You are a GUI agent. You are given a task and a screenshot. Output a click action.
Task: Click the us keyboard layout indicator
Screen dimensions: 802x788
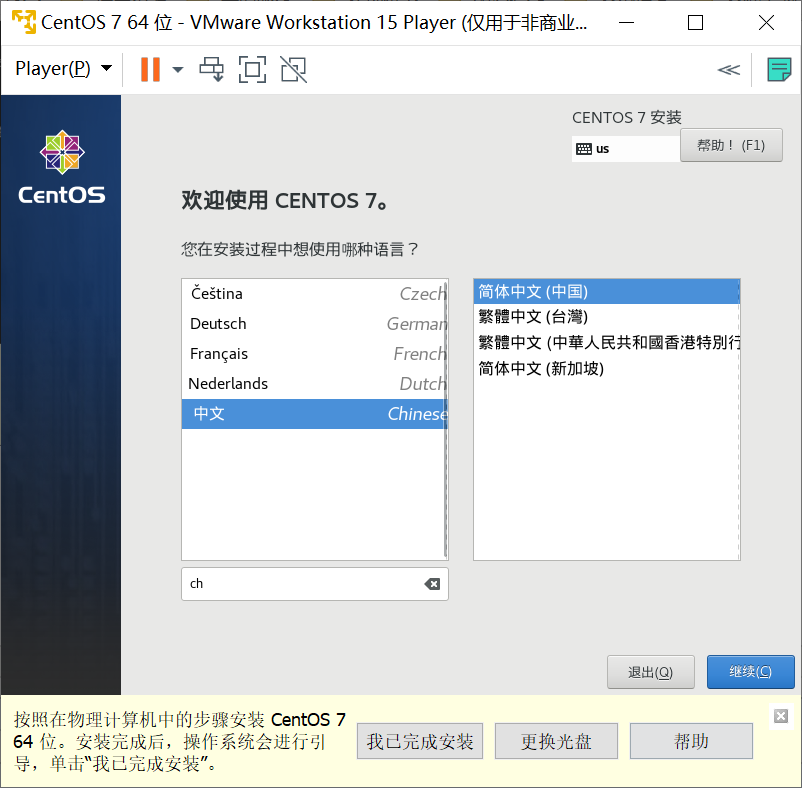click(626, 149)
